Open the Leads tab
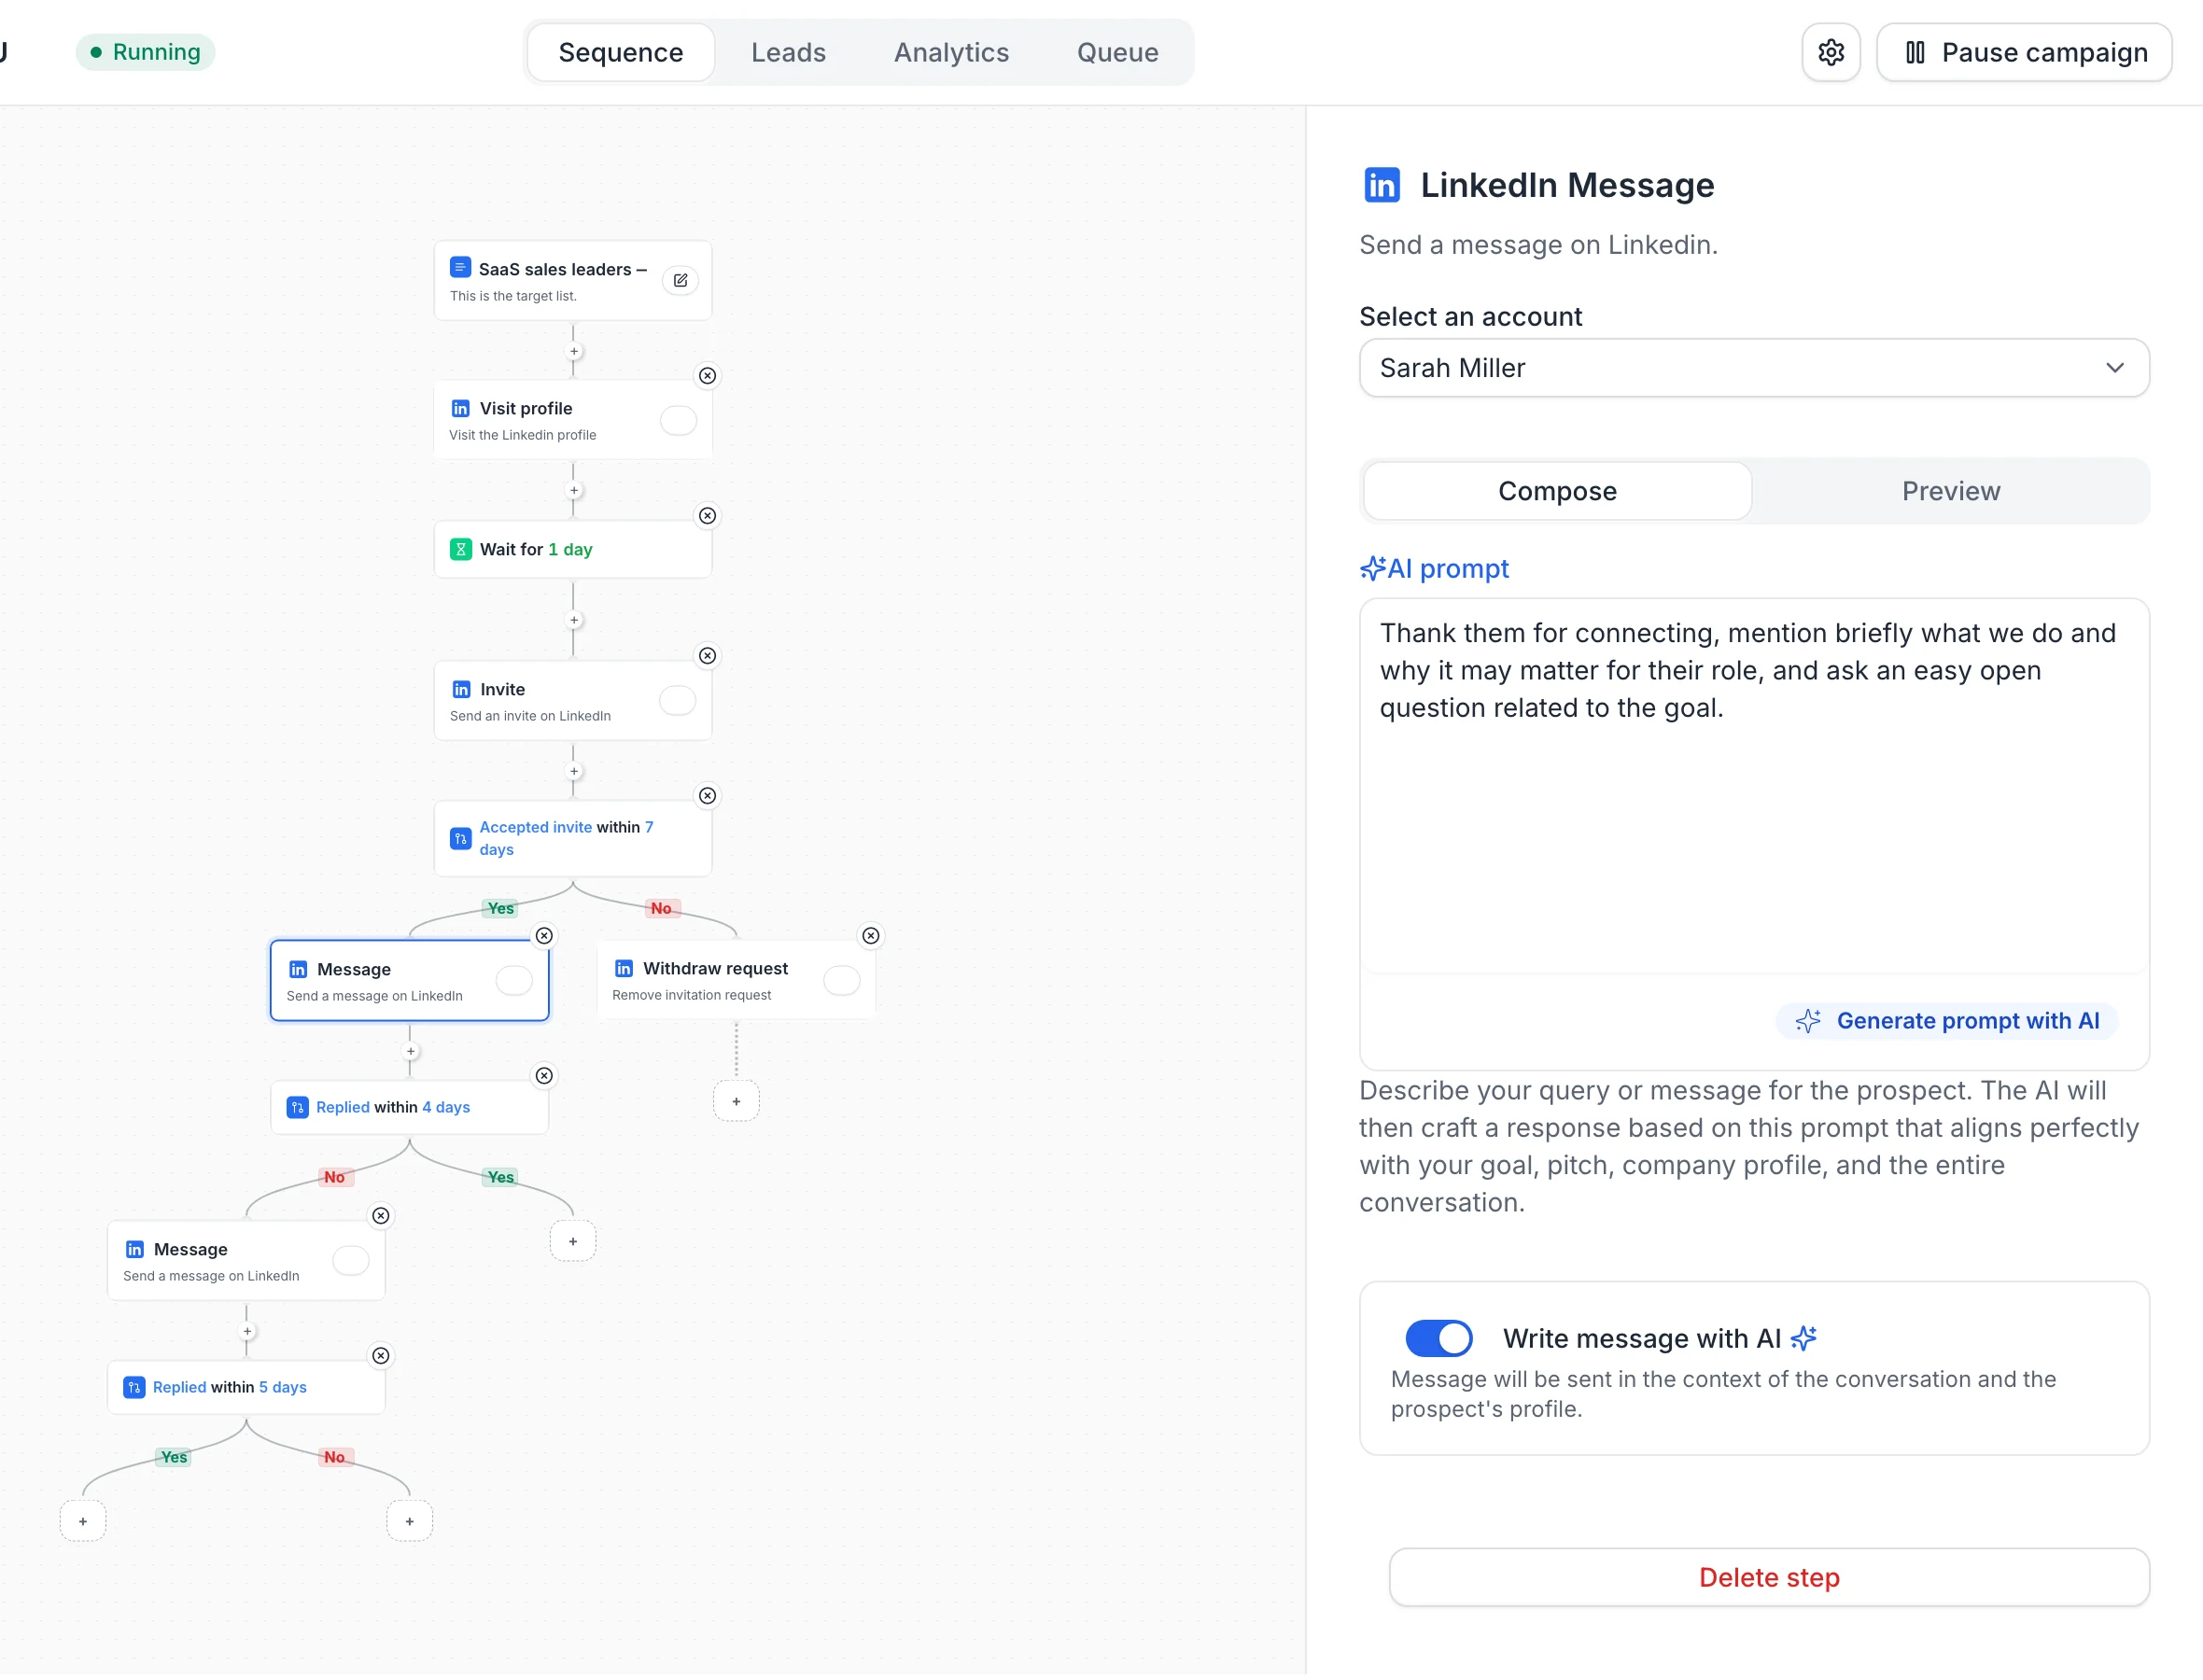2203x1680 pixels. pyautogui.click(x=788, y=52)
